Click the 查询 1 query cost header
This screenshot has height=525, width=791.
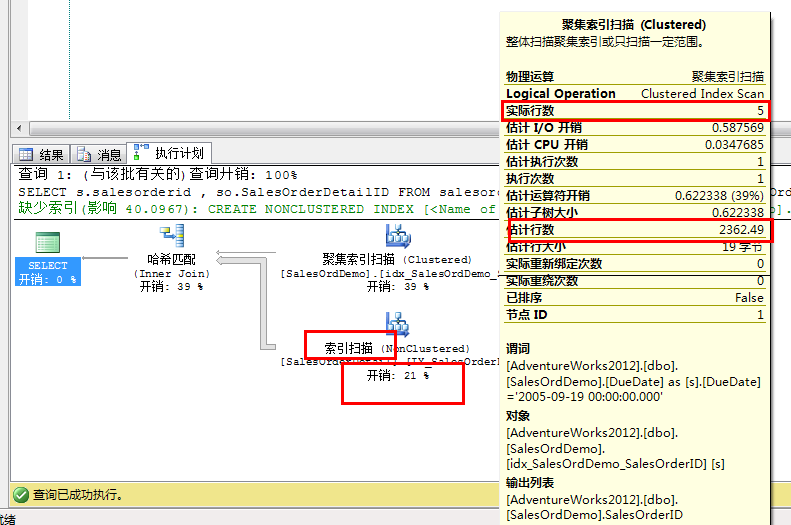pos(157,174)
